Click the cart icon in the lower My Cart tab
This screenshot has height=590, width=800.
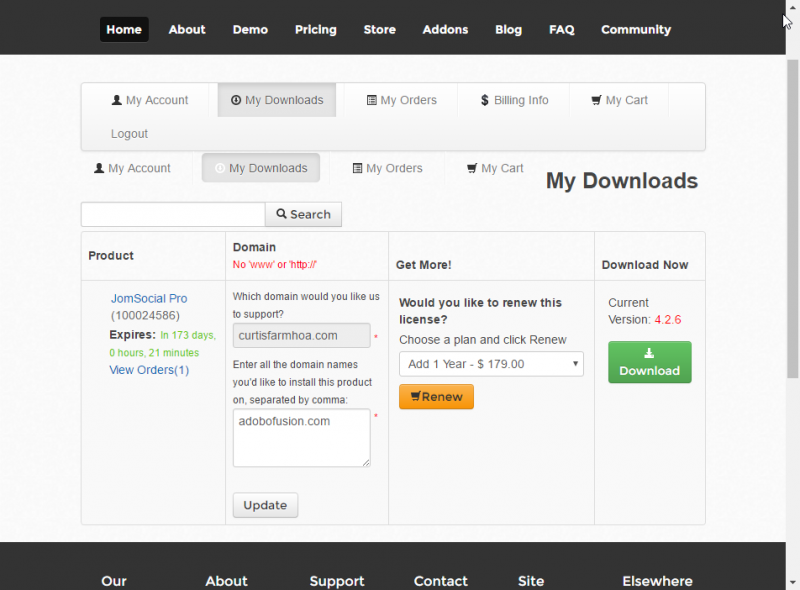click(472, 168)
